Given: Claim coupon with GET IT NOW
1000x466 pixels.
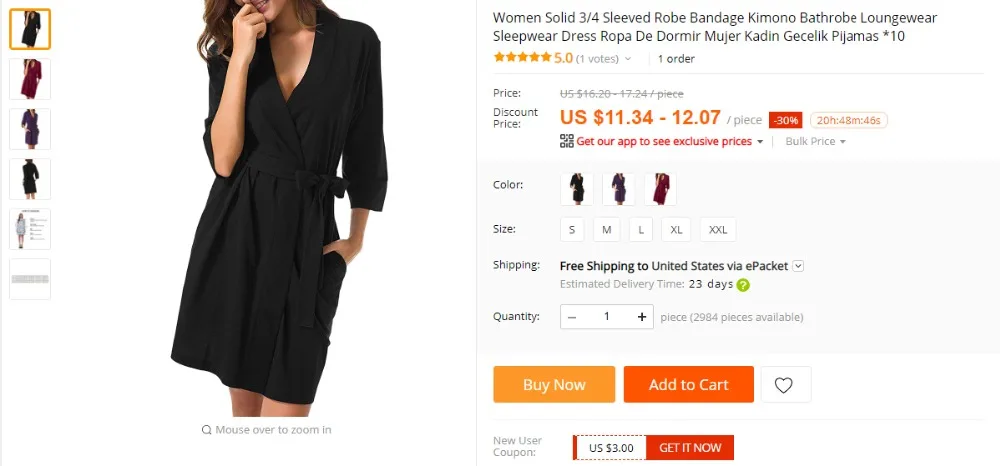Looking at the screenshot, I should pos(690,448).
